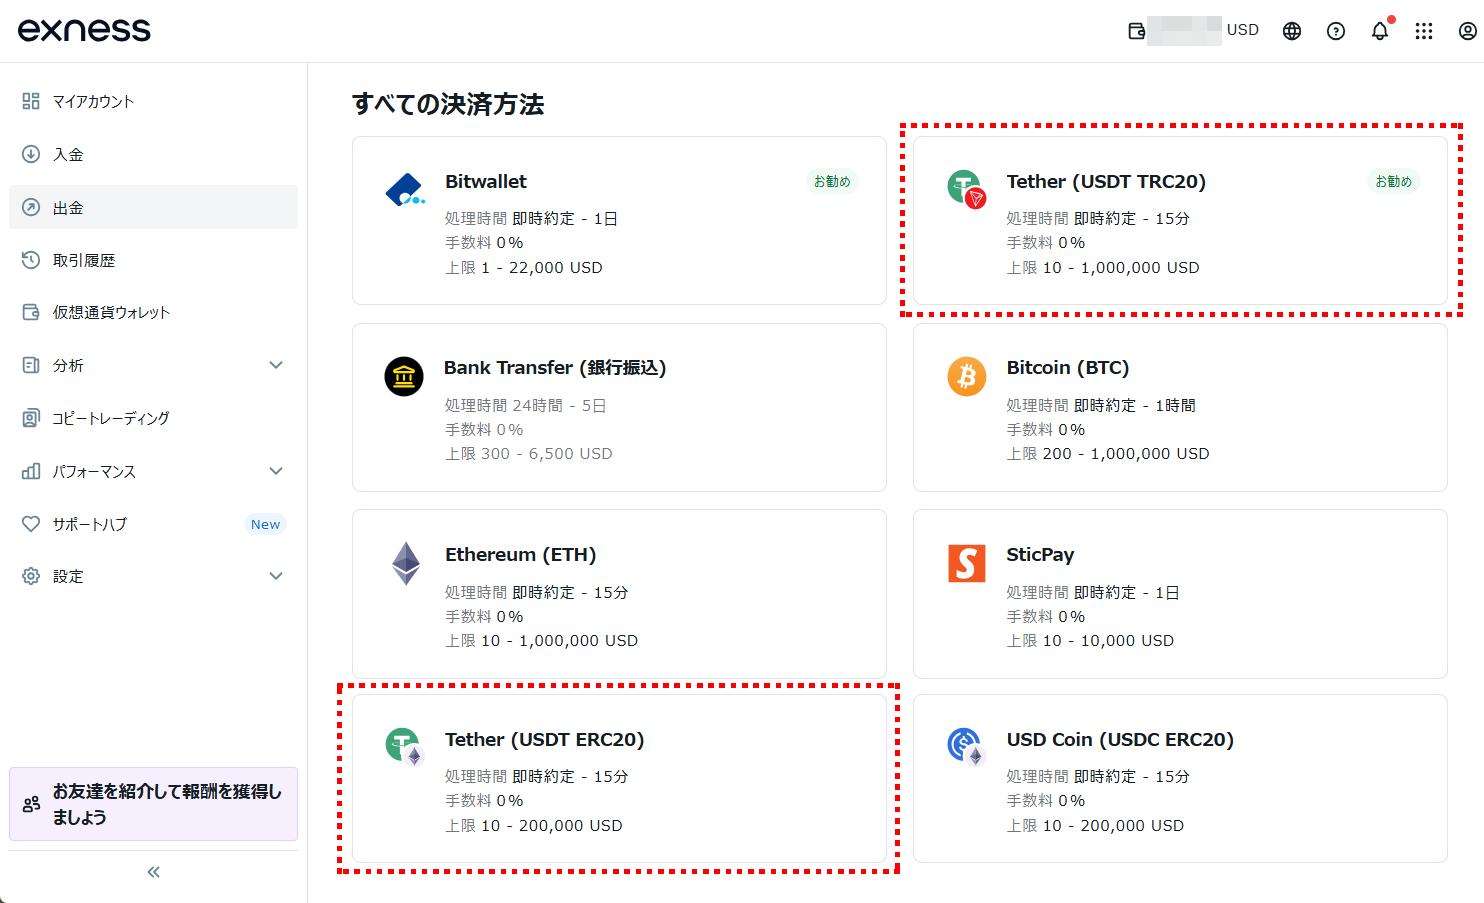Select the SticPay payment method
Image resolution: width=1484 pixels, height=903 pixels.
(1180, 594)
